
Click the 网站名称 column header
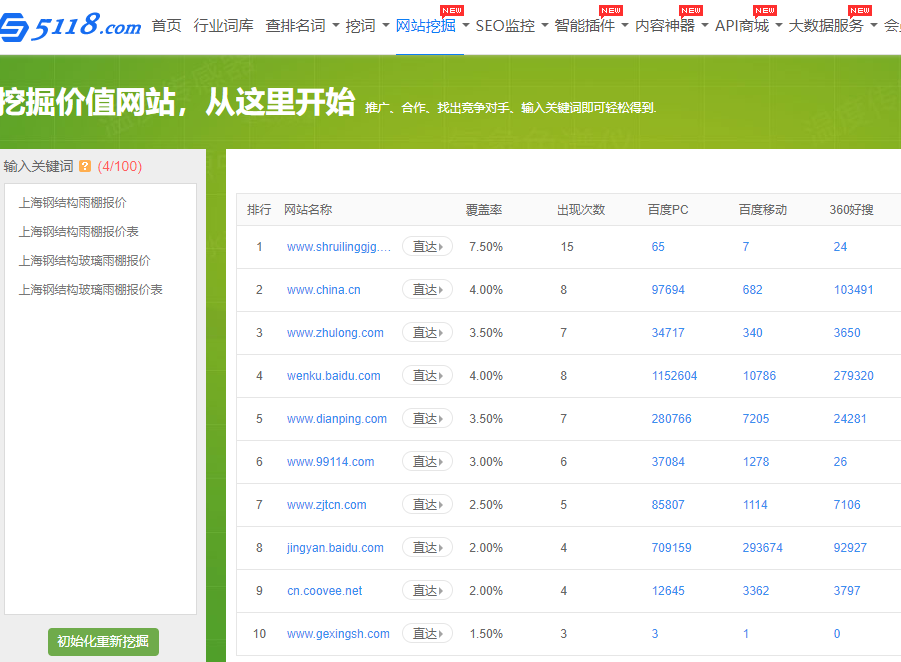pos(308,210)
